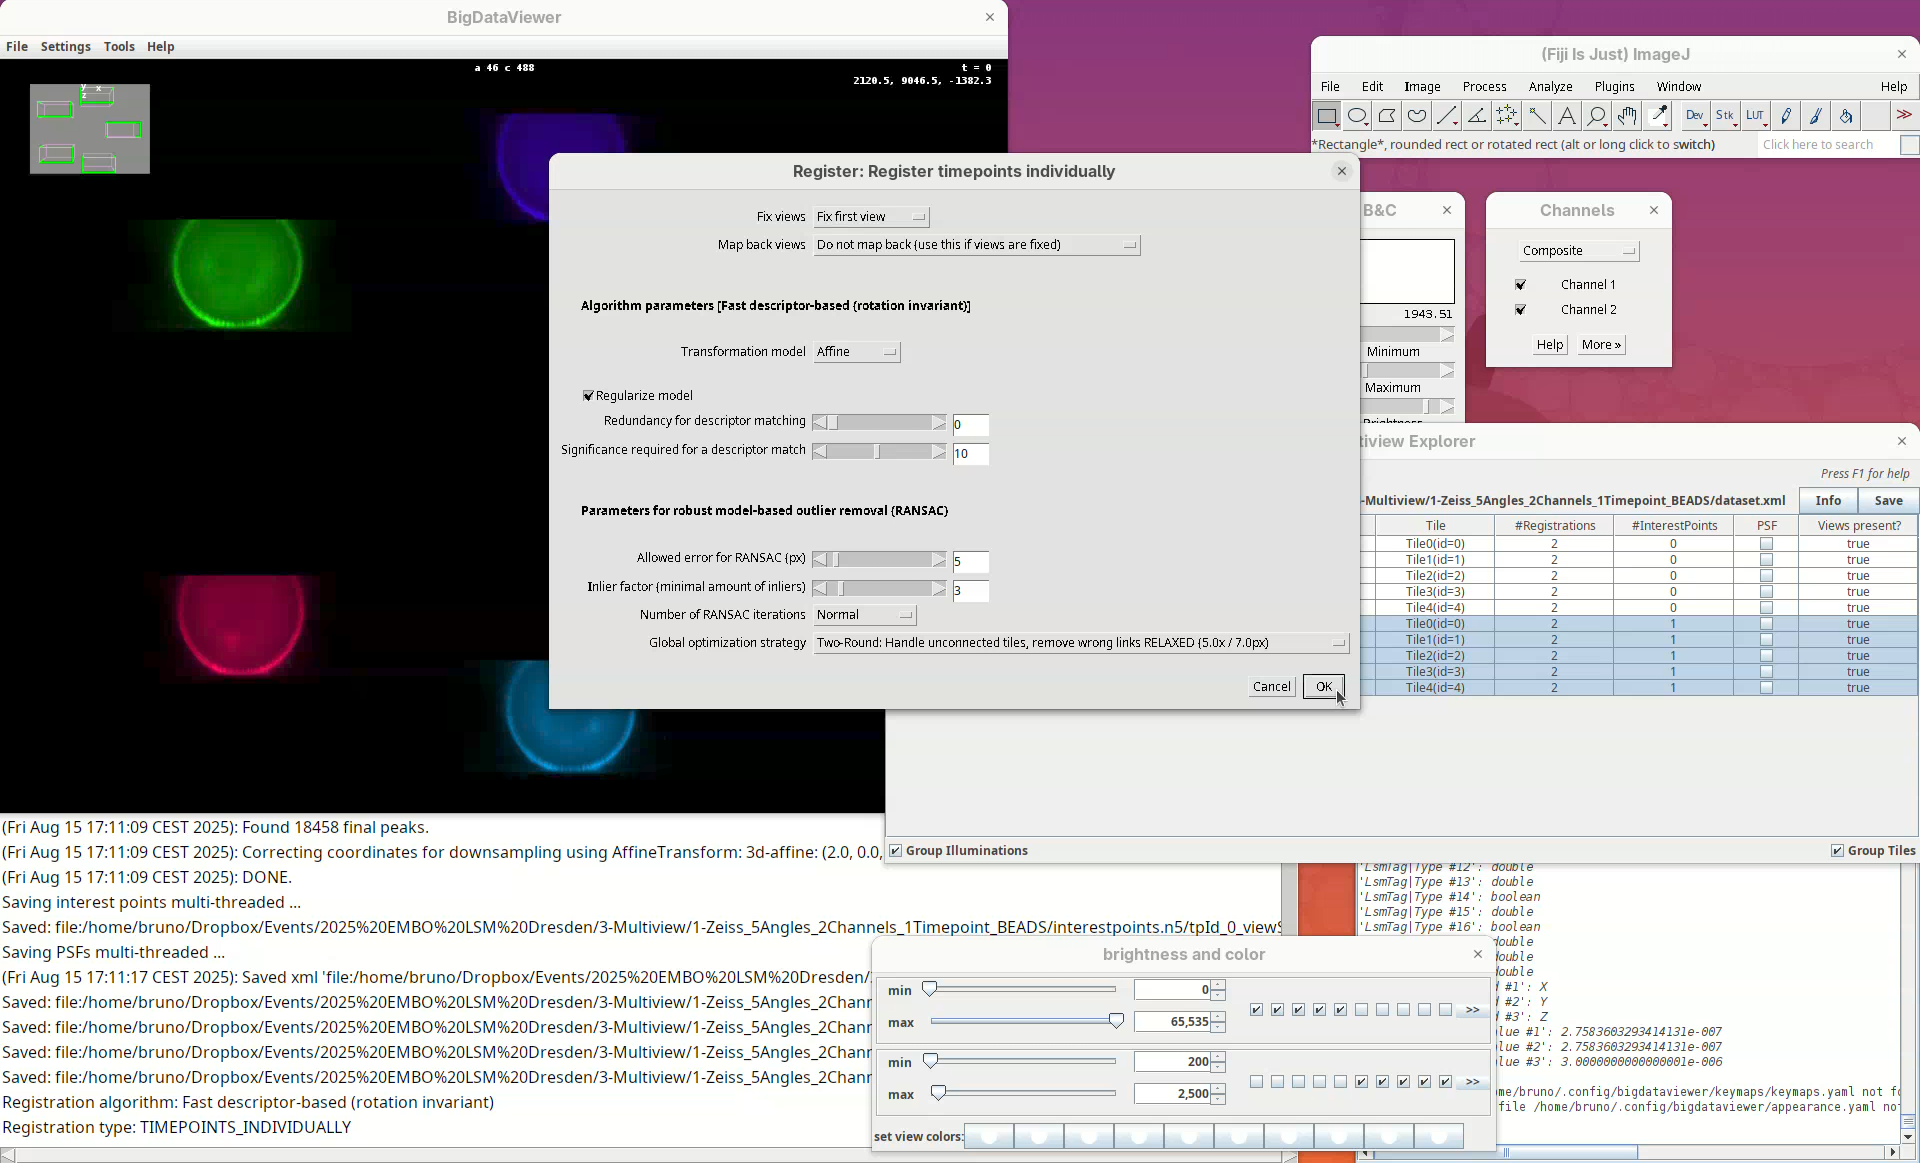Screen dimensions: 1920x1163
Task: Click the Cancel button in Register dialog
Action: [1271, 686]
